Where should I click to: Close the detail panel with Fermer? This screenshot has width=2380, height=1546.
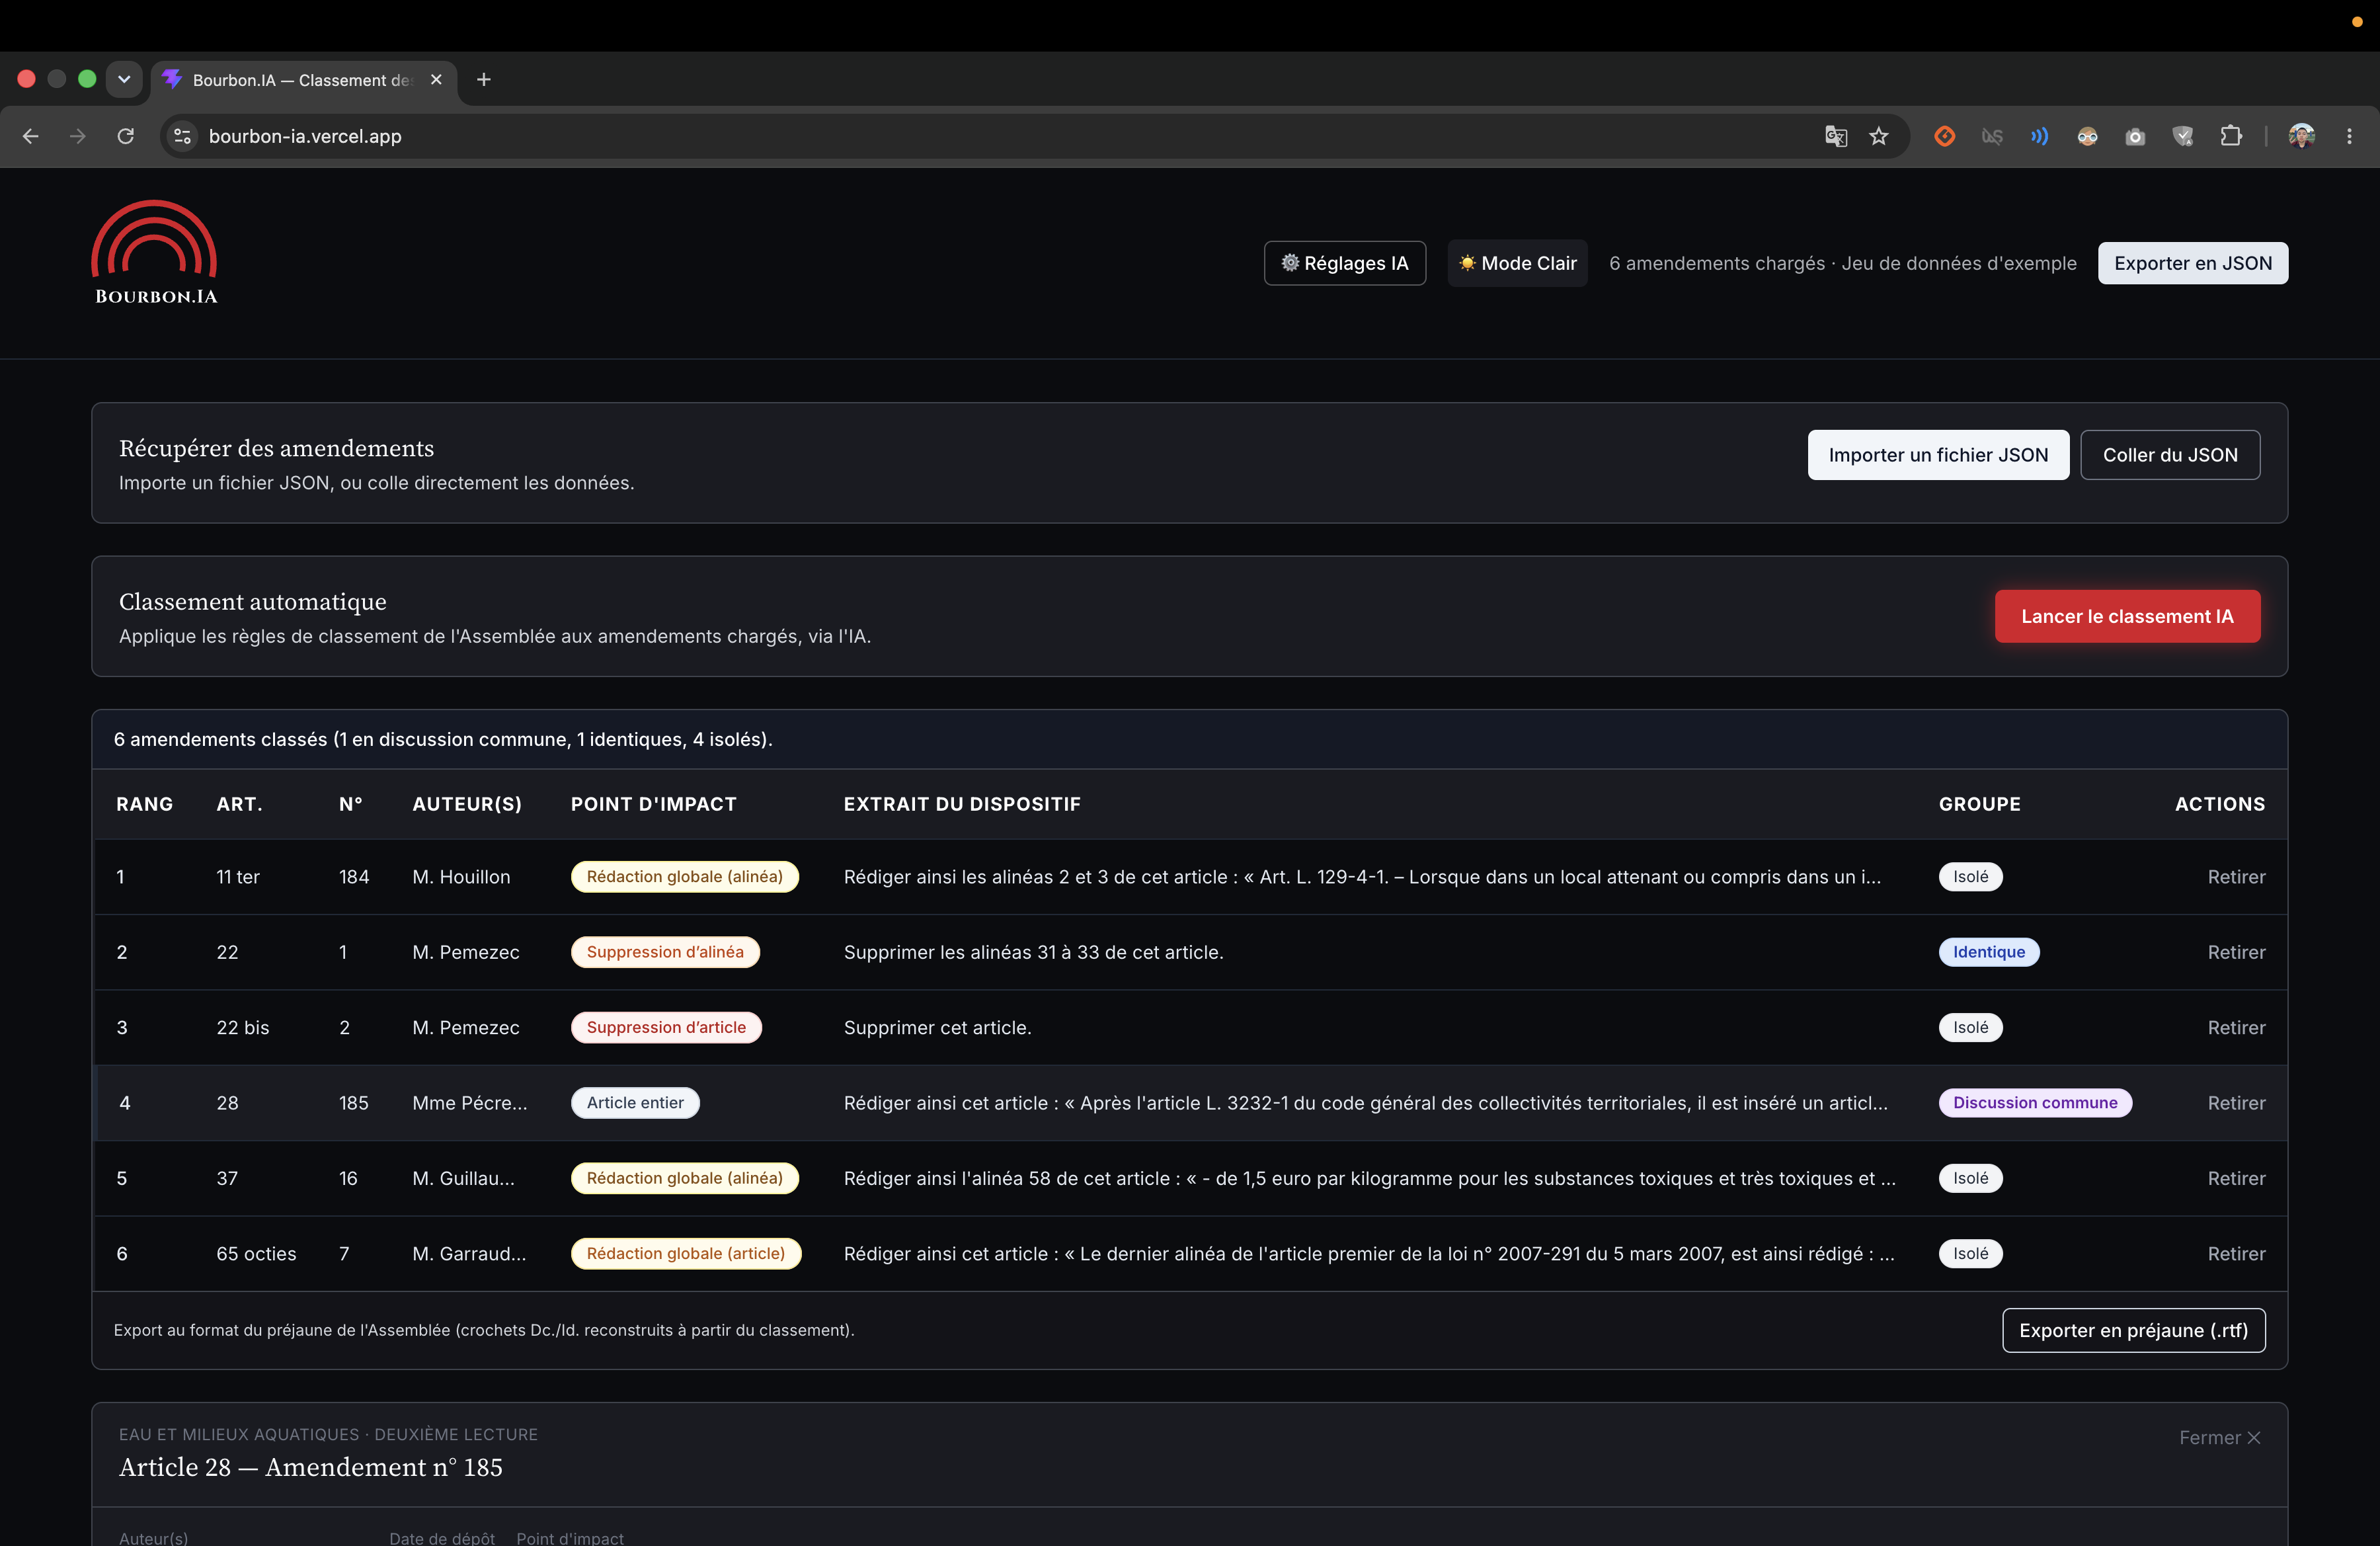(2219, 1437)
